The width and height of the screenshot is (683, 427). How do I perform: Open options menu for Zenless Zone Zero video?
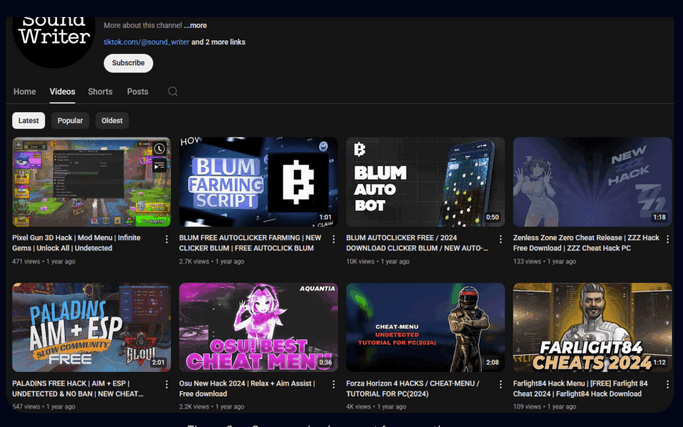pyautogui.click(x=668, y=240)
